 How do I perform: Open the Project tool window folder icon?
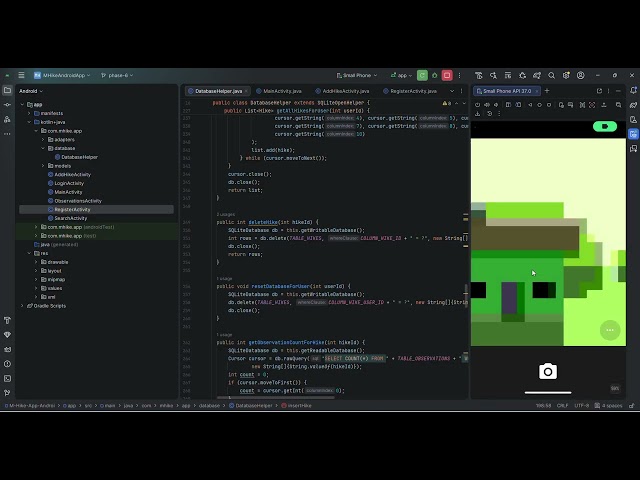(x=7, y=90)
